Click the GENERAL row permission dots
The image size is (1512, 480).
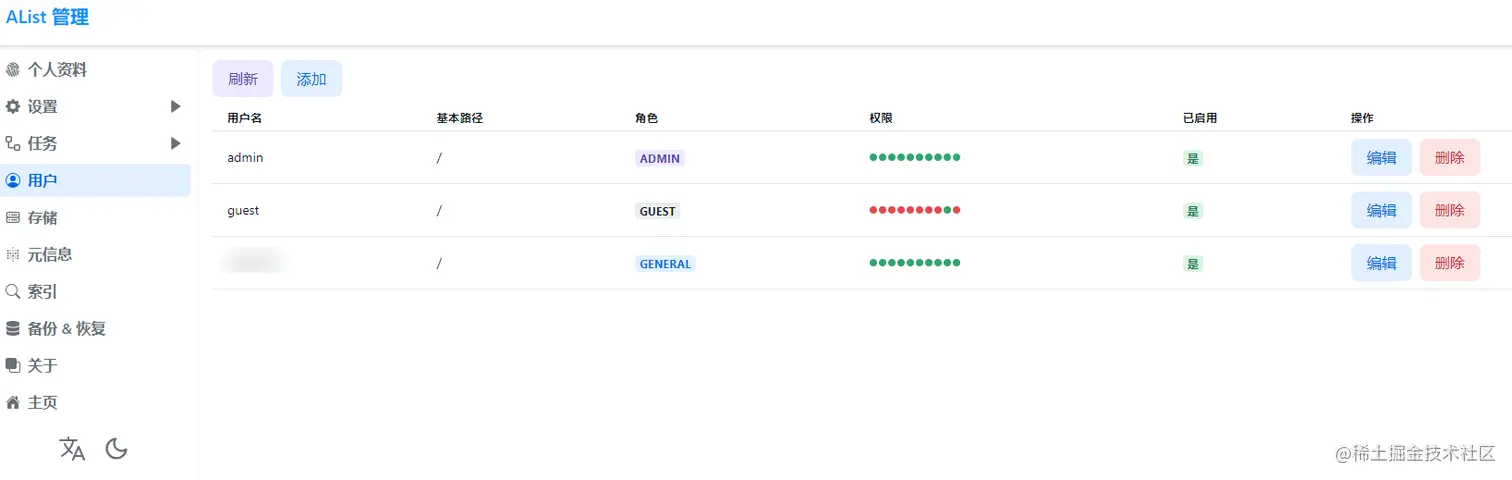click(915, 263)
